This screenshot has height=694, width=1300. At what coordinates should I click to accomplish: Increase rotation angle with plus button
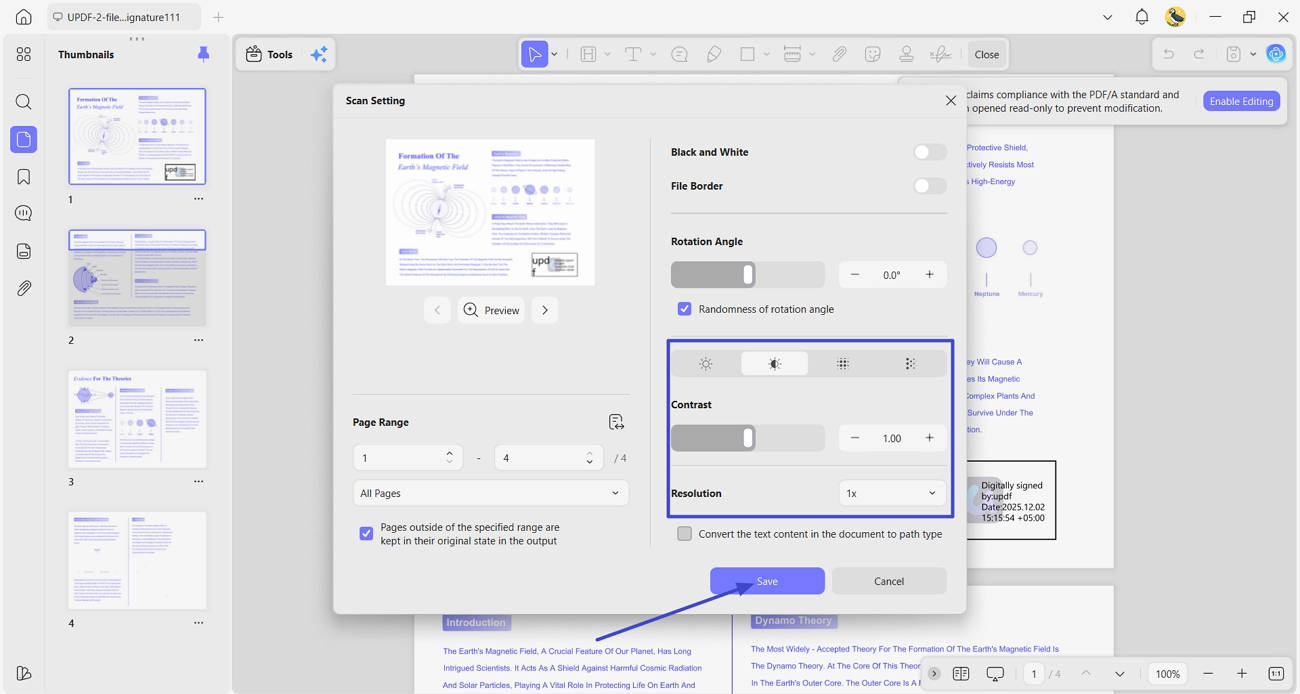[x=929, y=274]
